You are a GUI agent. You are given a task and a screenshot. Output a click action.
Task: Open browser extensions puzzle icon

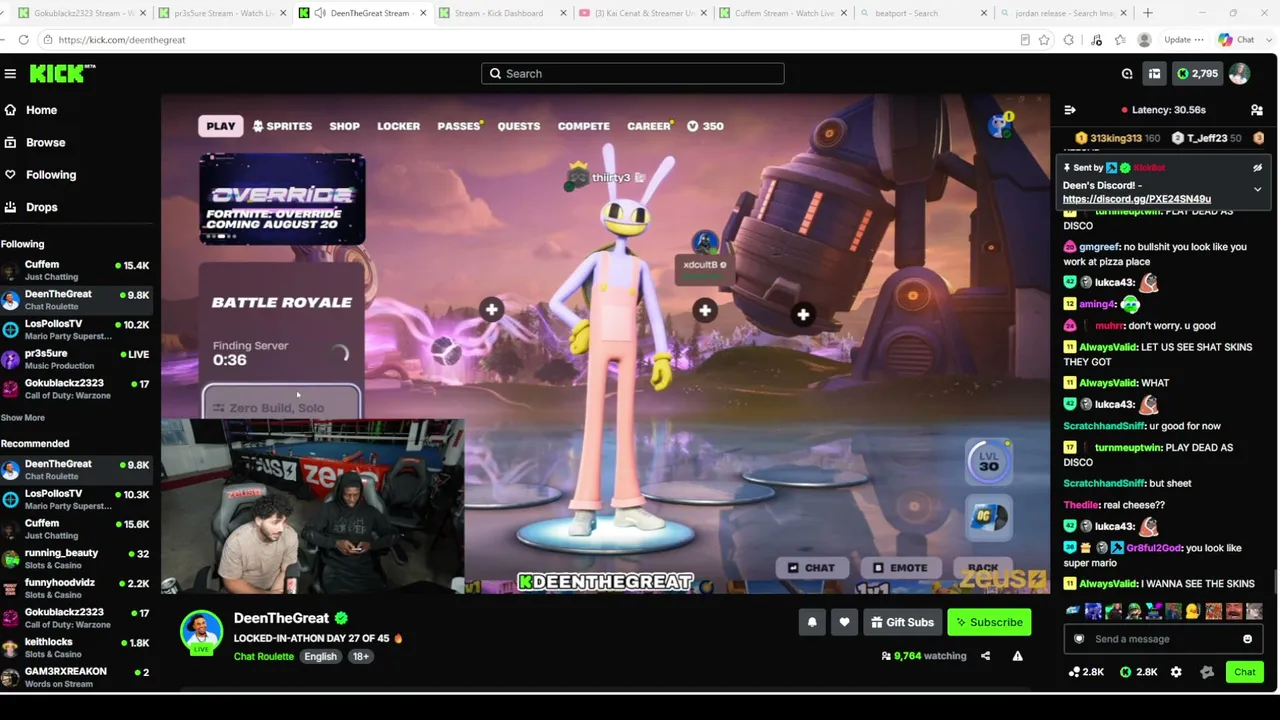pyautogui.click(x=1069, y=40)
